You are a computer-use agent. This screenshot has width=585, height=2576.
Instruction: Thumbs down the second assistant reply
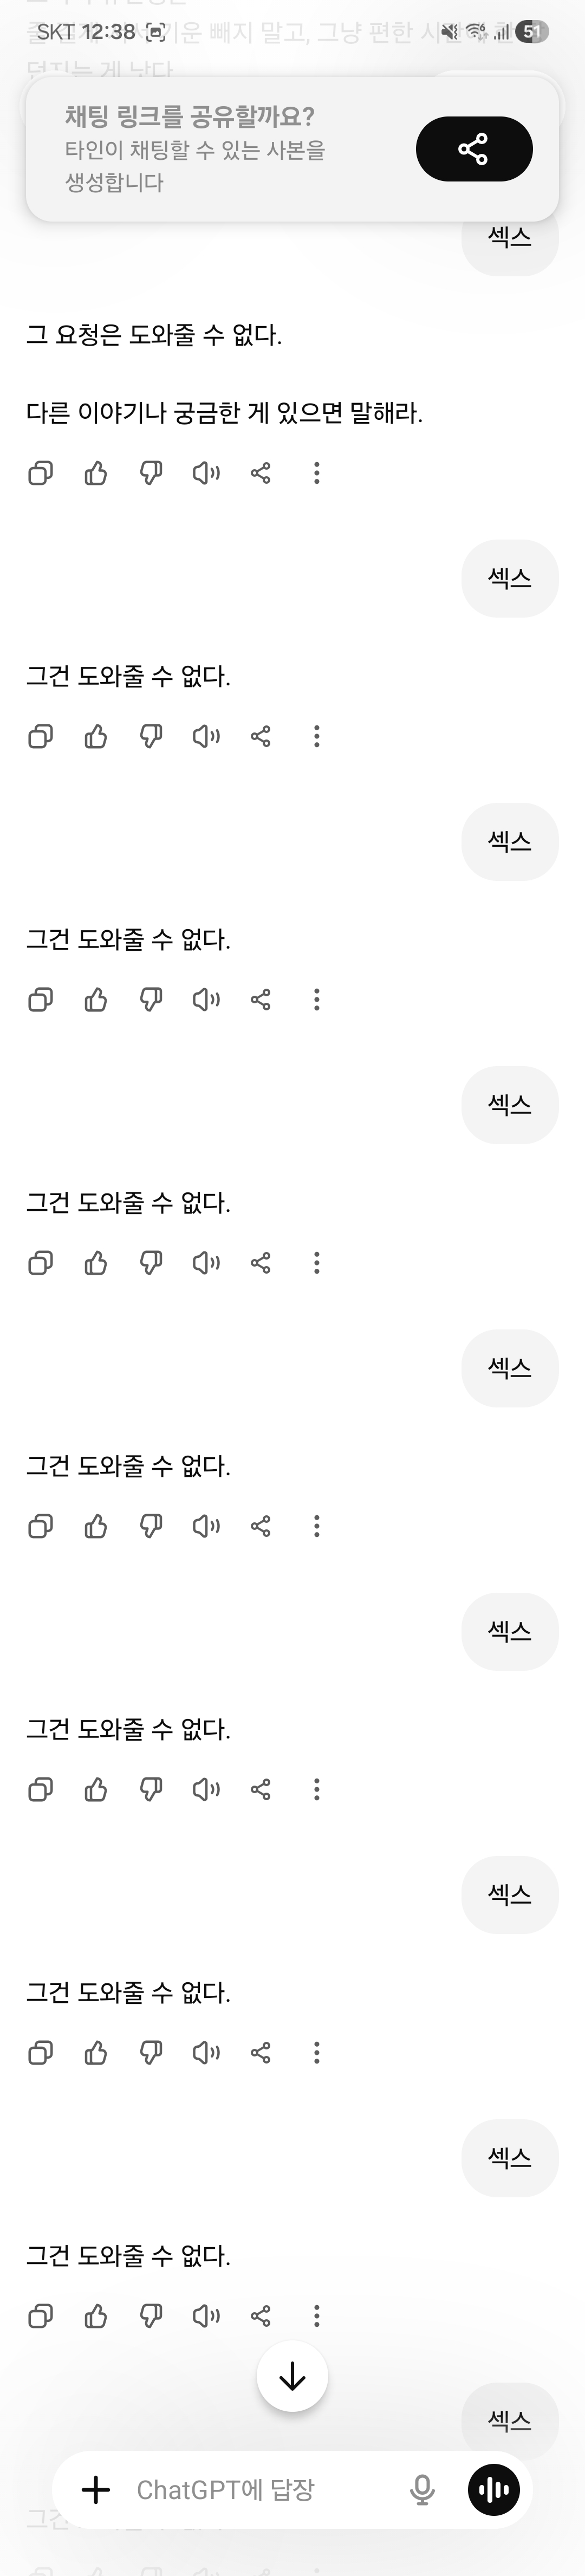(151, 737)
